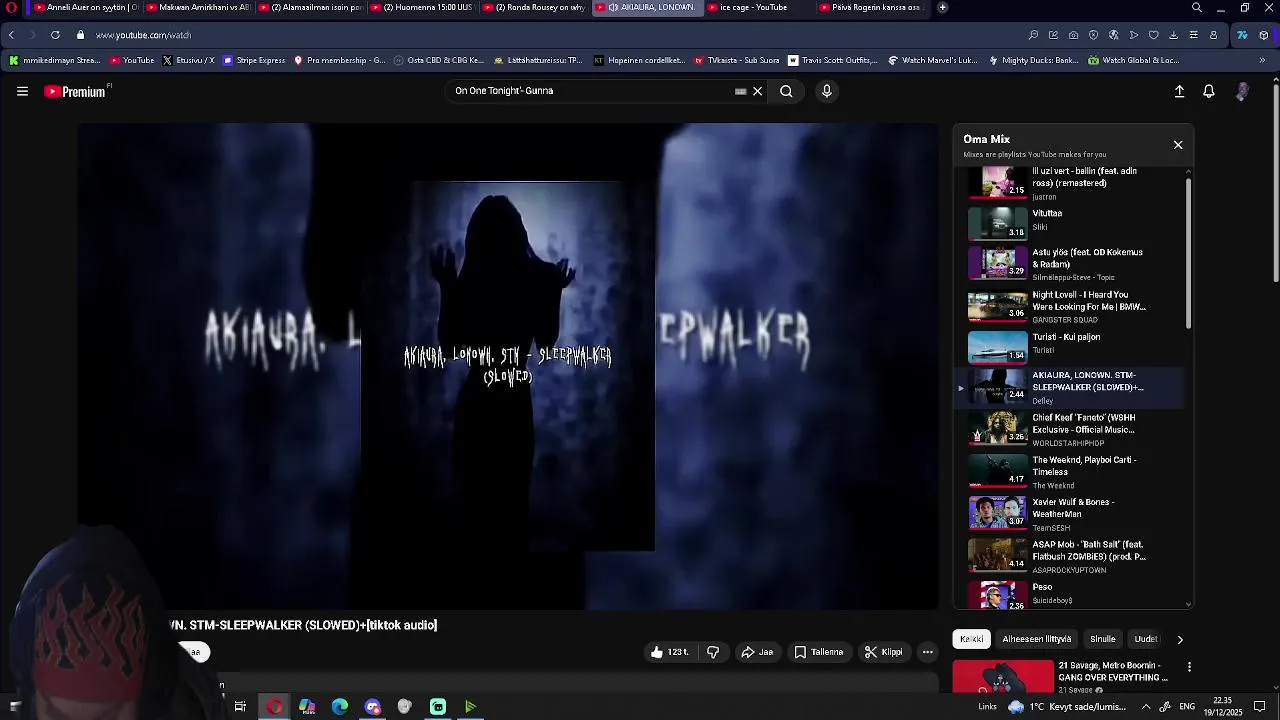Show hidden system tray icons chevron

pyautogui.click(x=1146, y=707)
